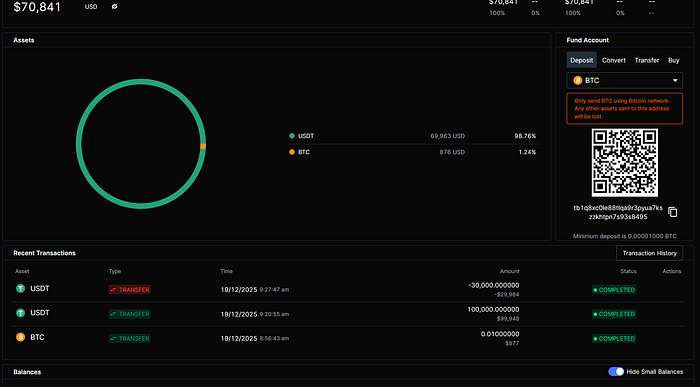Viewport: 700px width, 387px height.
Task: Click the Bitcoin icon in asset selector
Action: click(x=578, y=80)
